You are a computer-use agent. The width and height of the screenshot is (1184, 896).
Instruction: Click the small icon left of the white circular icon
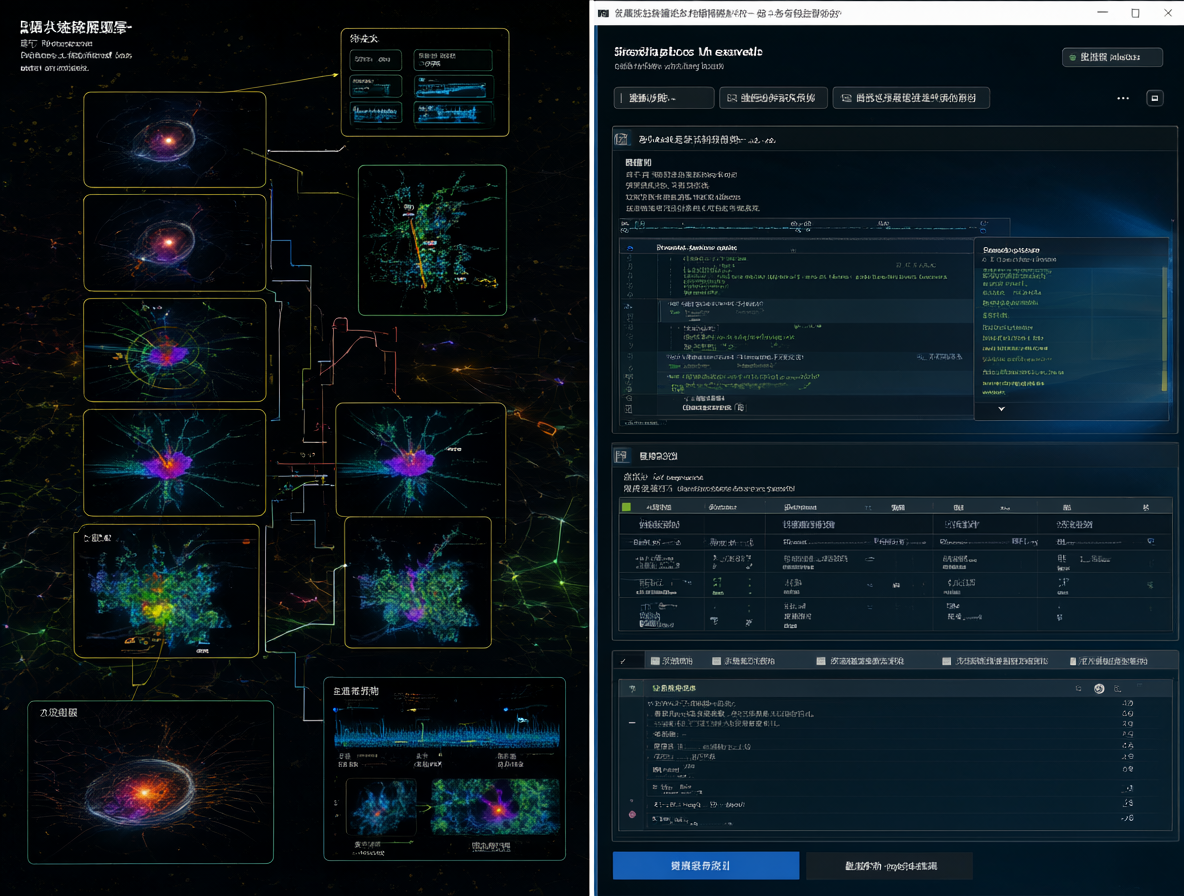point(1078,688)
